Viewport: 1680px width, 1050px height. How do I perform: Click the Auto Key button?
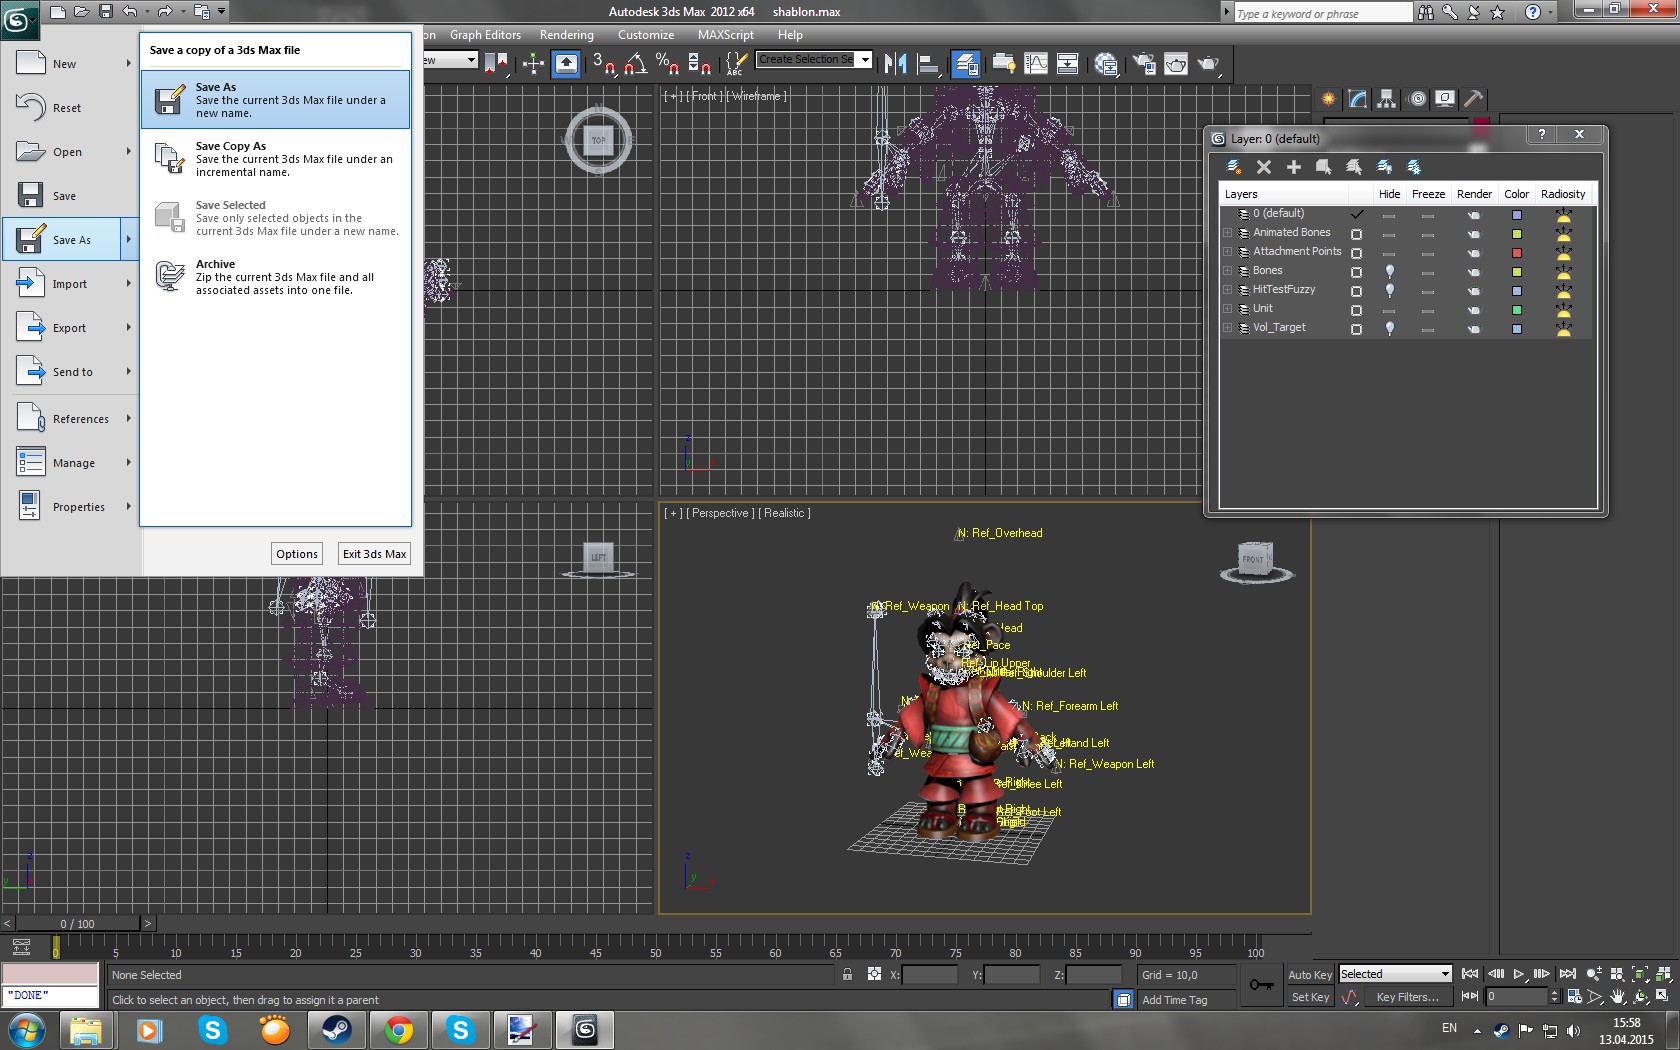pyautogui.click(x=1310, y=975)
